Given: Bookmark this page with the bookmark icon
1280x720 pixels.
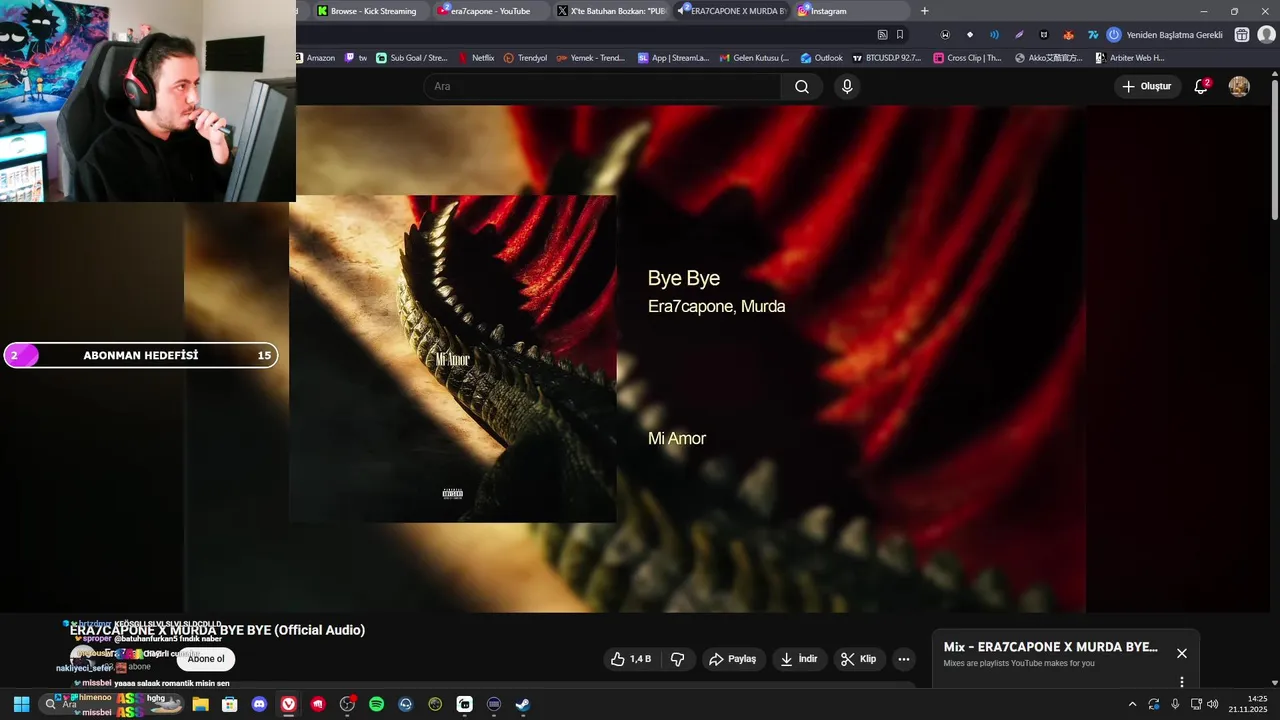Looking at the screenshot, I should pyautogui.click(x=900, y=34).
